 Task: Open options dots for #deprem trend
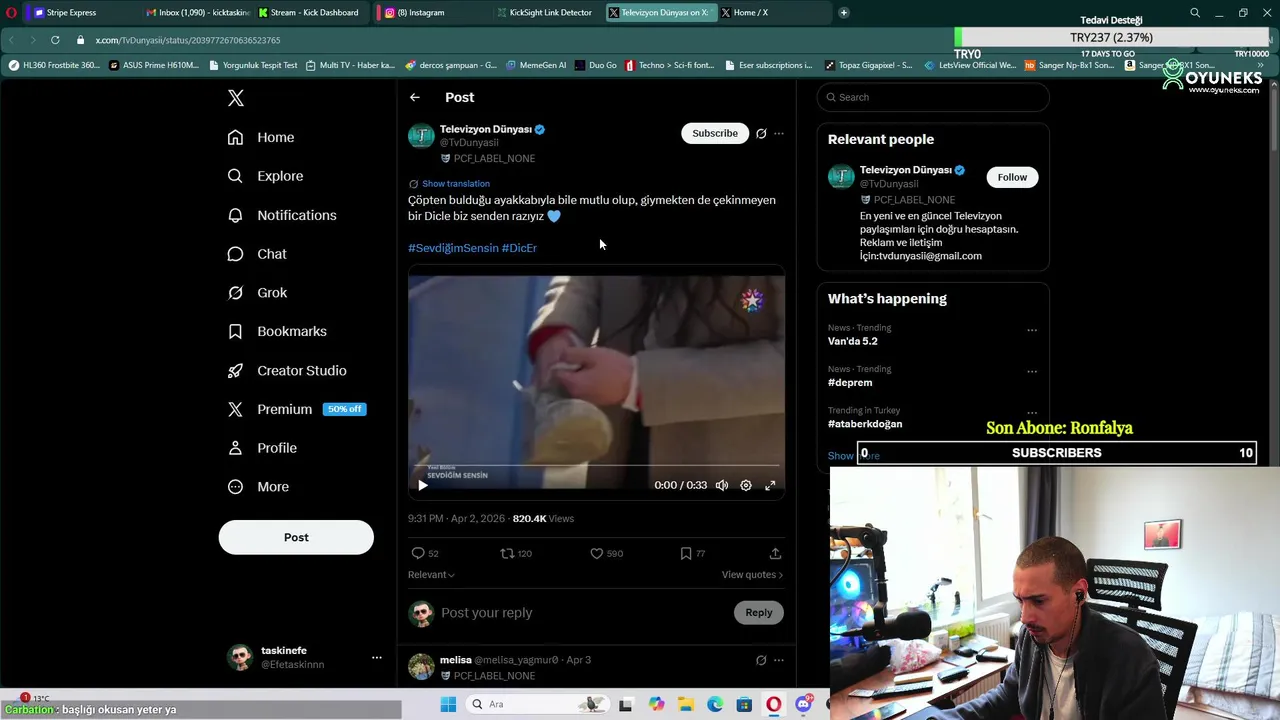tap(1032, 371)
